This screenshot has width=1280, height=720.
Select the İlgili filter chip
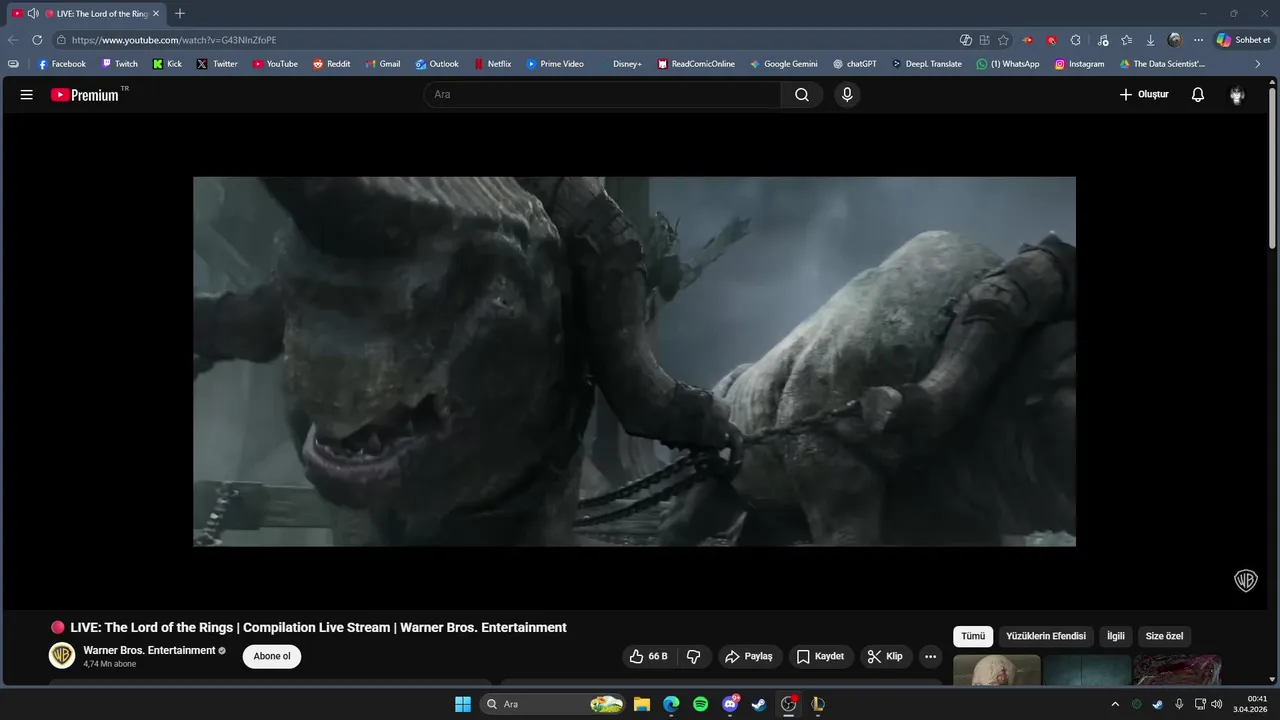(x=1116, y=637)
